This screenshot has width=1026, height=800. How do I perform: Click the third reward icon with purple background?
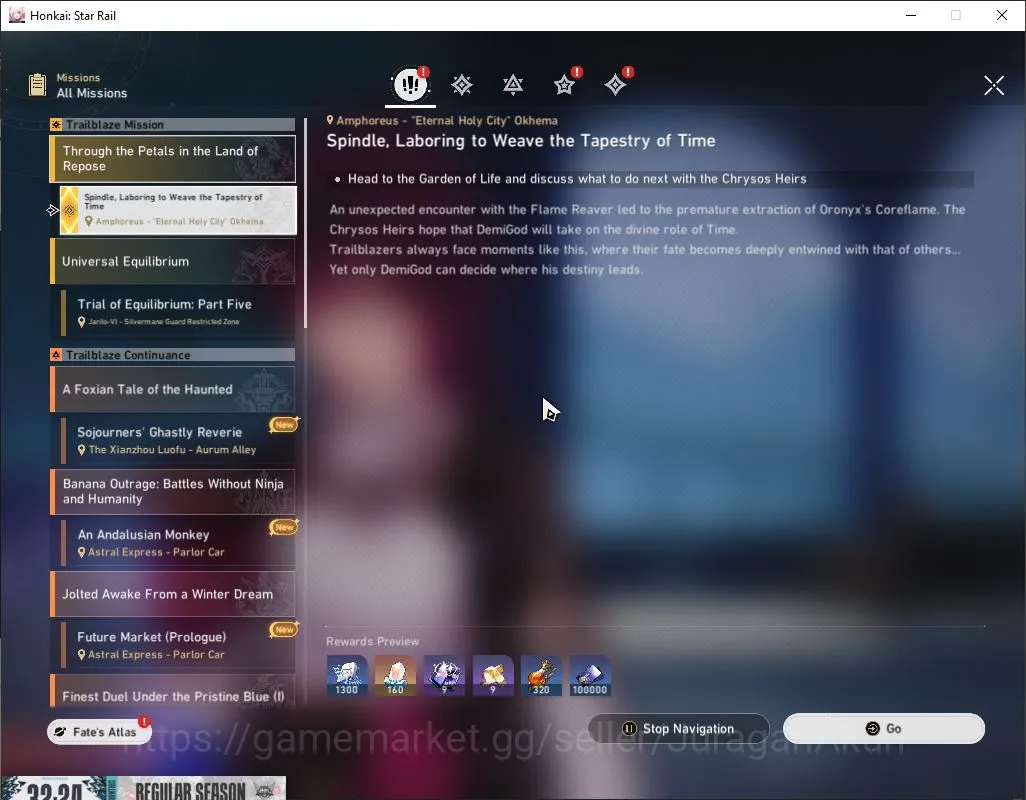point(444,676)
